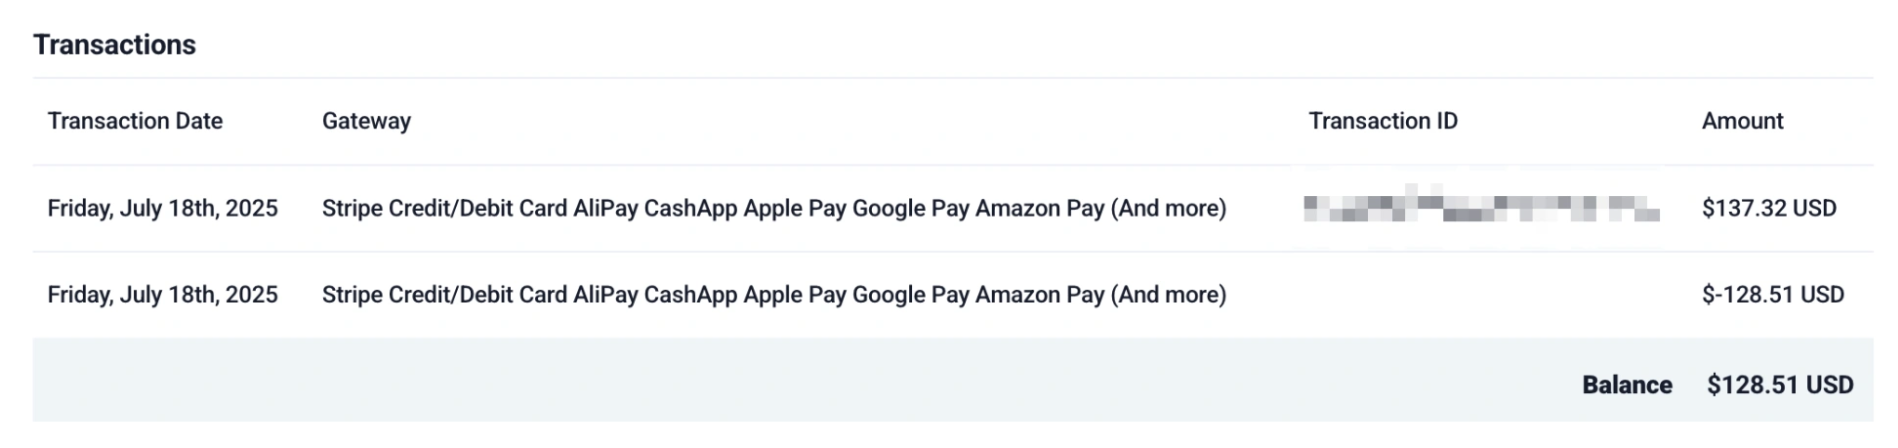Click the Balance summary row background

tap(953, 380)
